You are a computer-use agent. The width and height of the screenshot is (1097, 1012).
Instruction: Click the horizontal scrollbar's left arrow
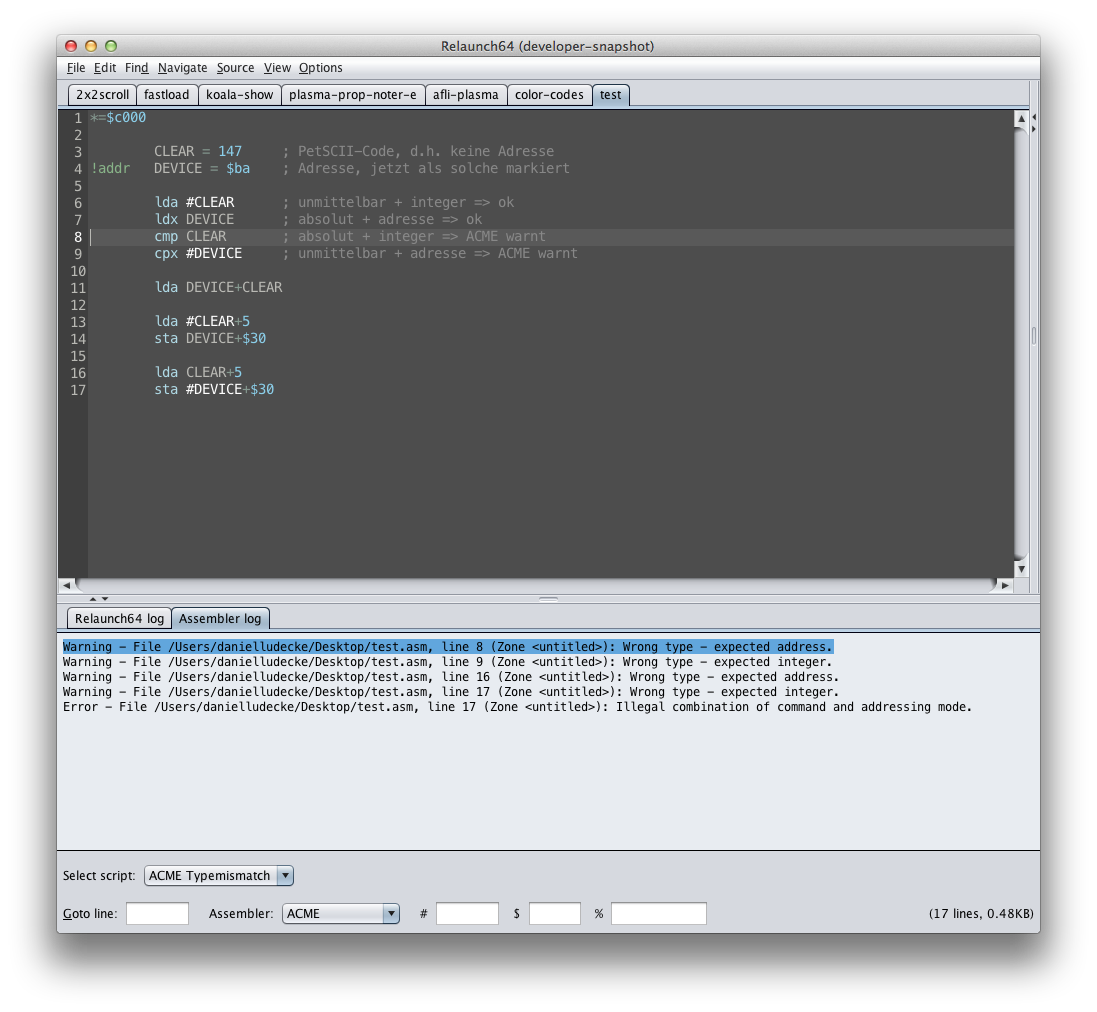[x=66, y=585]
